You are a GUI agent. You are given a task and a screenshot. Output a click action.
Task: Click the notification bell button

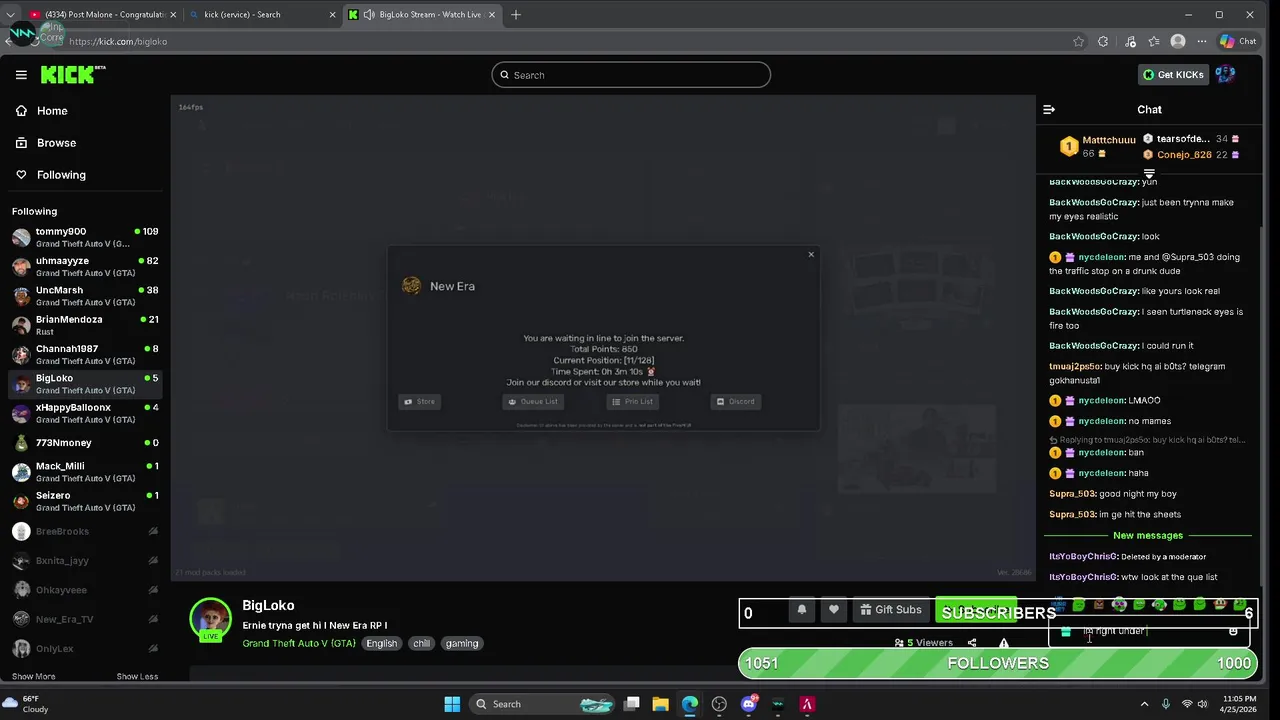[802, 610]
